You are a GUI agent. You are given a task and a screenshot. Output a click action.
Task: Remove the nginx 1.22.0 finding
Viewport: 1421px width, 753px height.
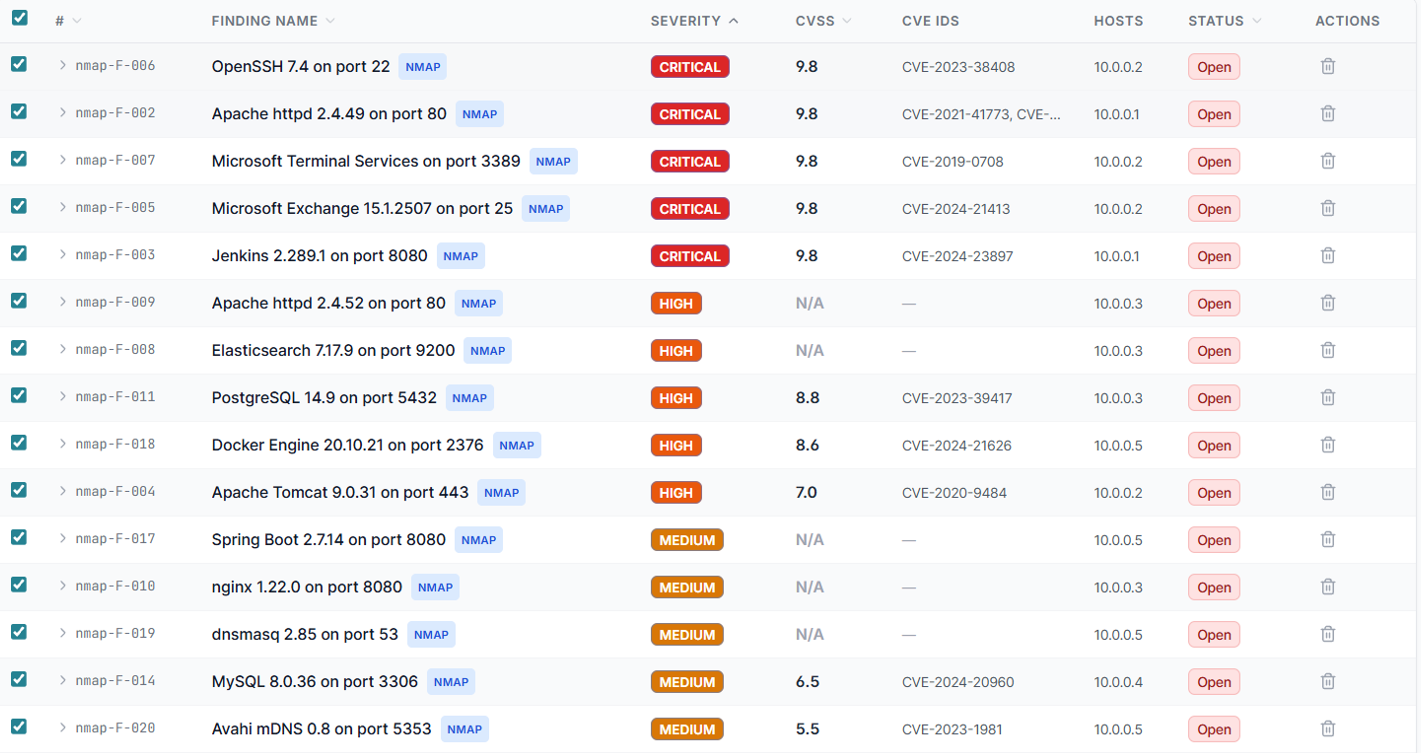[x=1327, y=587]
